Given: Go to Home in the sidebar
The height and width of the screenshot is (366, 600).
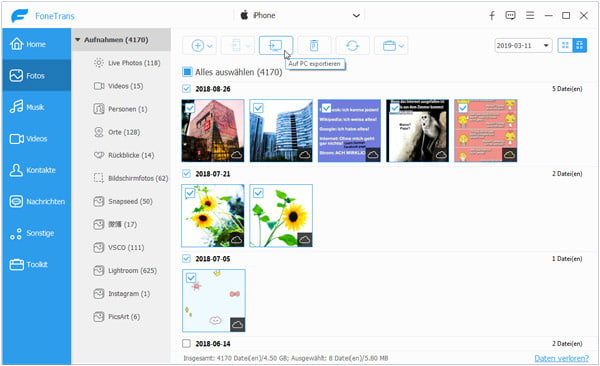Looking at the screenshot, I should (x=37, y=44).
